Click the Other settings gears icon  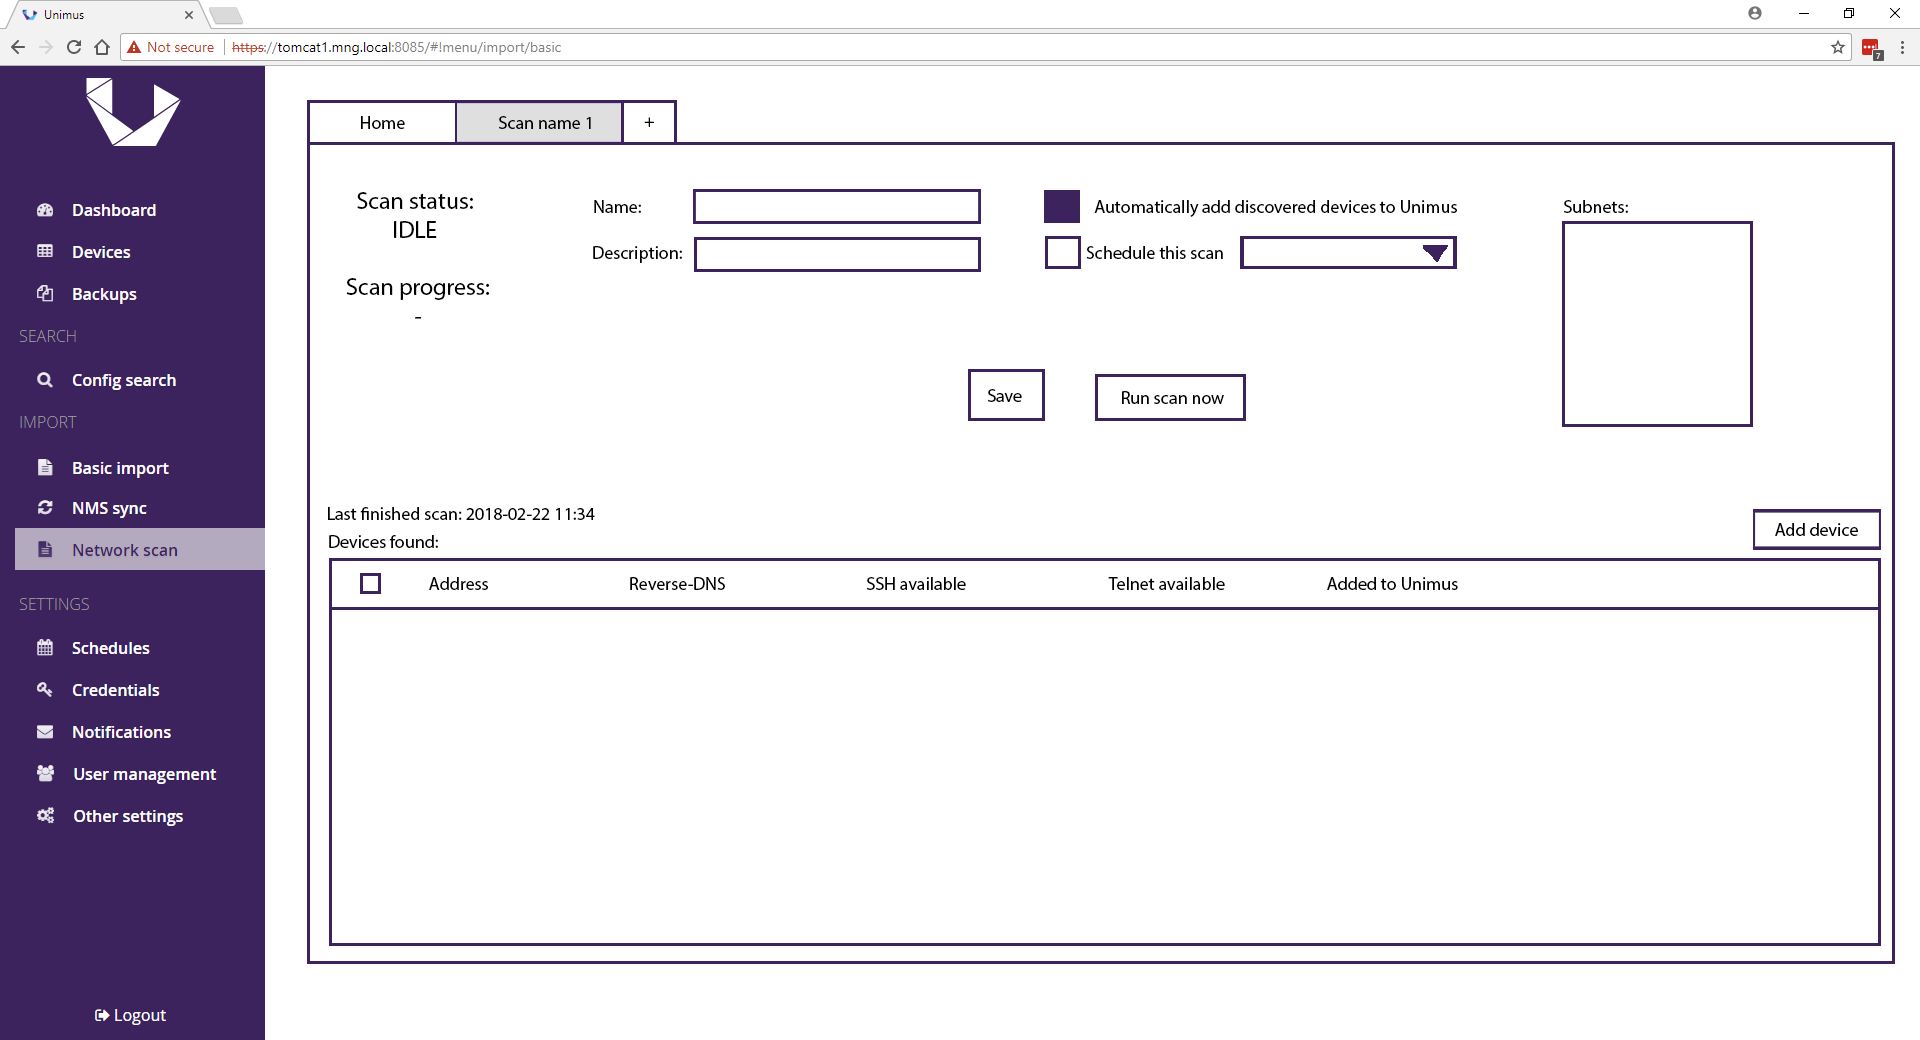click(x=45, y=815)
